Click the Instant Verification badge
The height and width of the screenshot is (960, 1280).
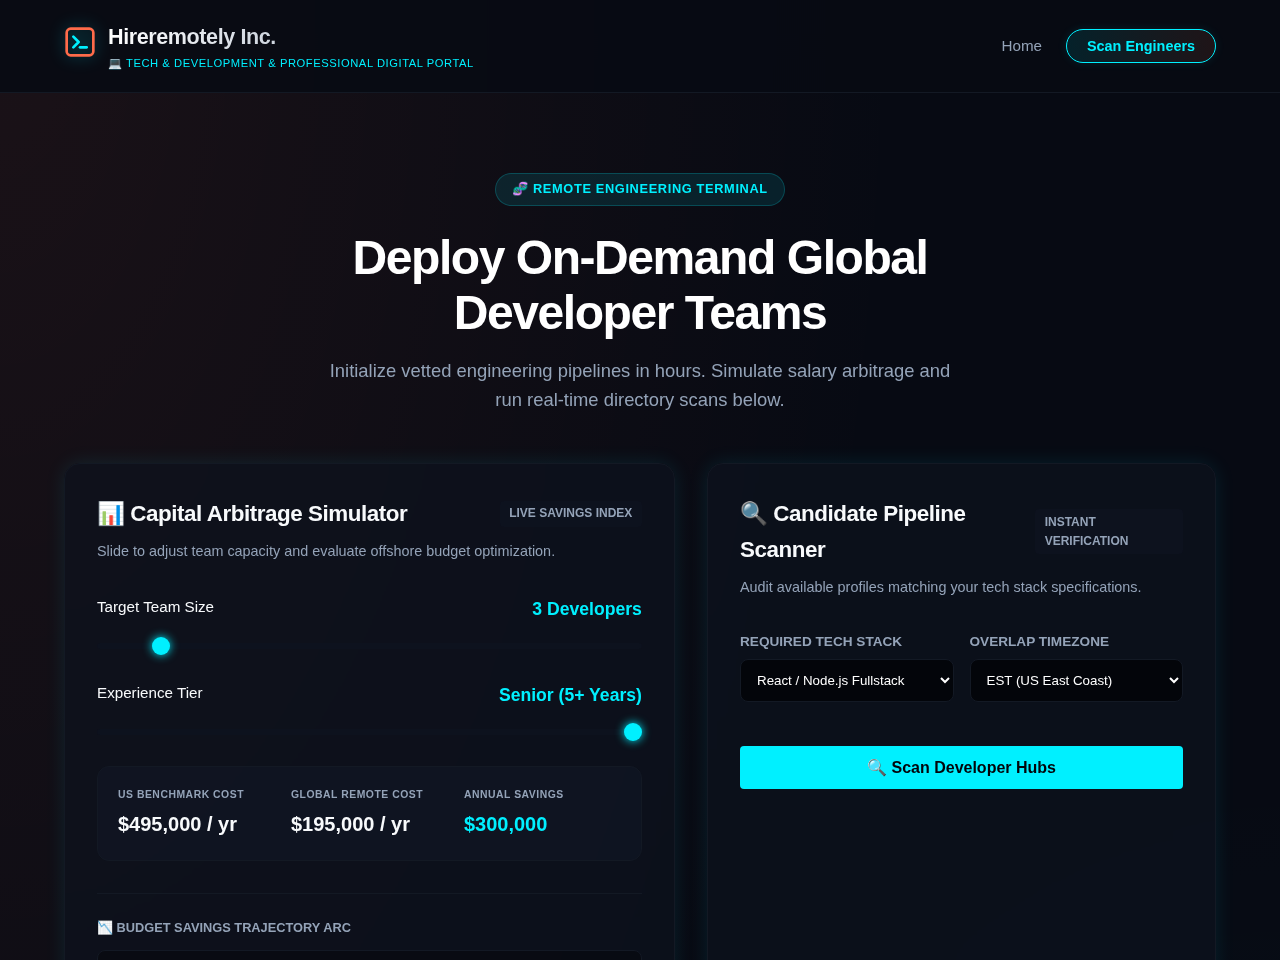pyautogui.click(x=1108, y=531)
